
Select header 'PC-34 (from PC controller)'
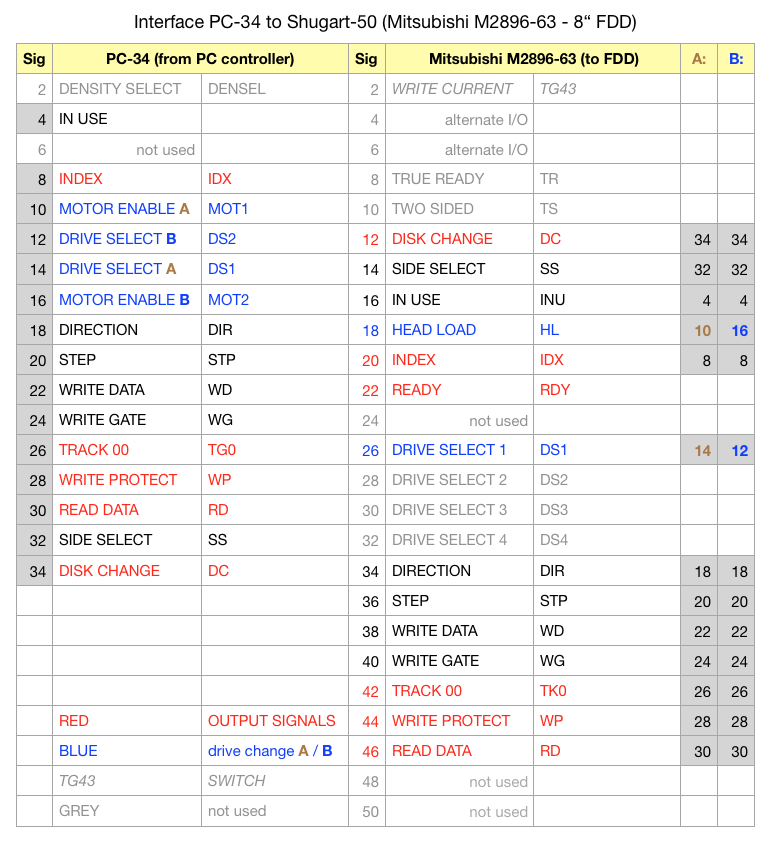pos(200,59)
